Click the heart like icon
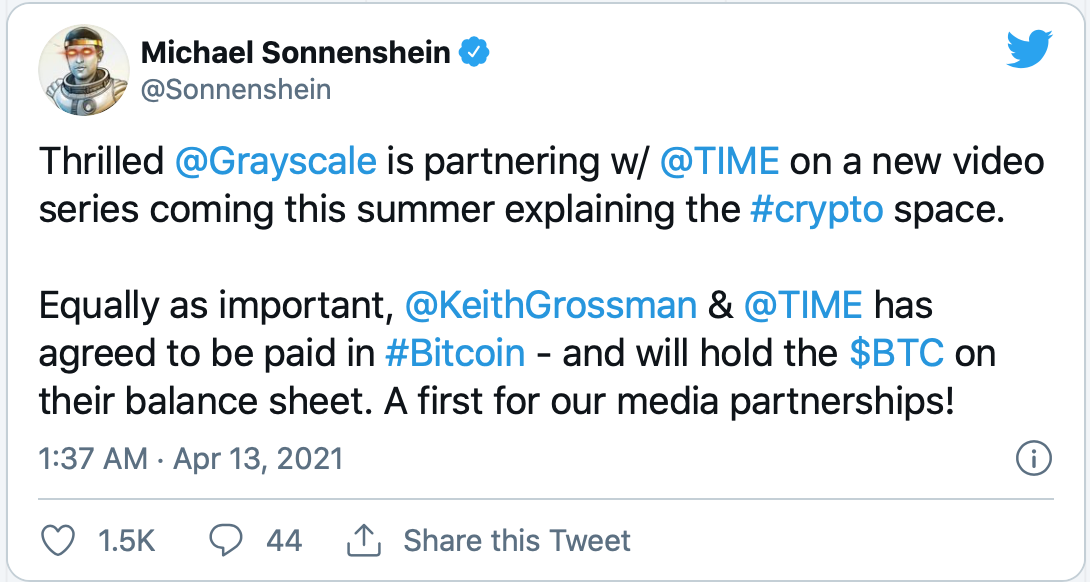This screenshot has width=1090, height=582. click(x=62, y=541)
